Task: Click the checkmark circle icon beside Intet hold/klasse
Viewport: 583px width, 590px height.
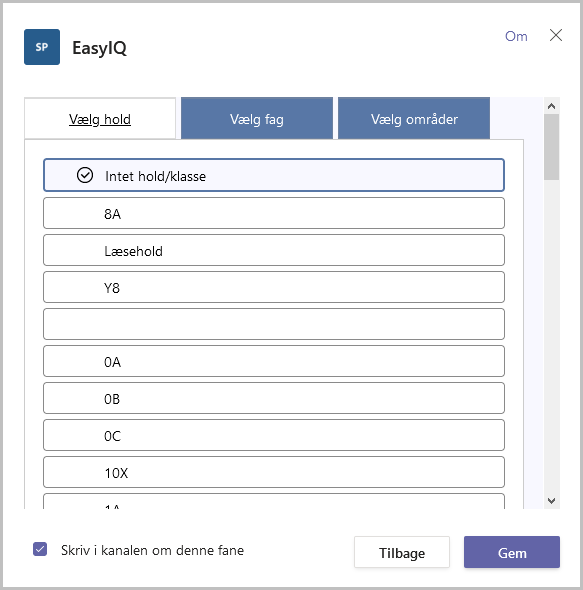Action: [85, 175]
